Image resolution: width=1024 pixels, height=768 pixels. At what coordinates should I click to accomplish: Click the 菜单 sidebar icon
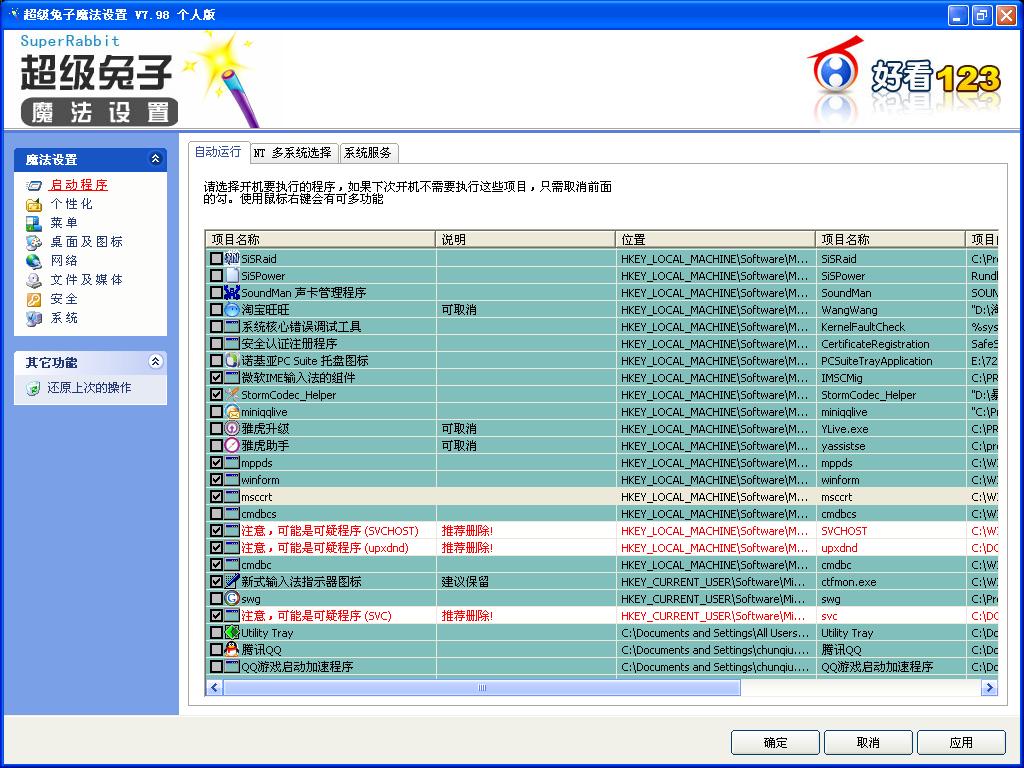[34, 223]
